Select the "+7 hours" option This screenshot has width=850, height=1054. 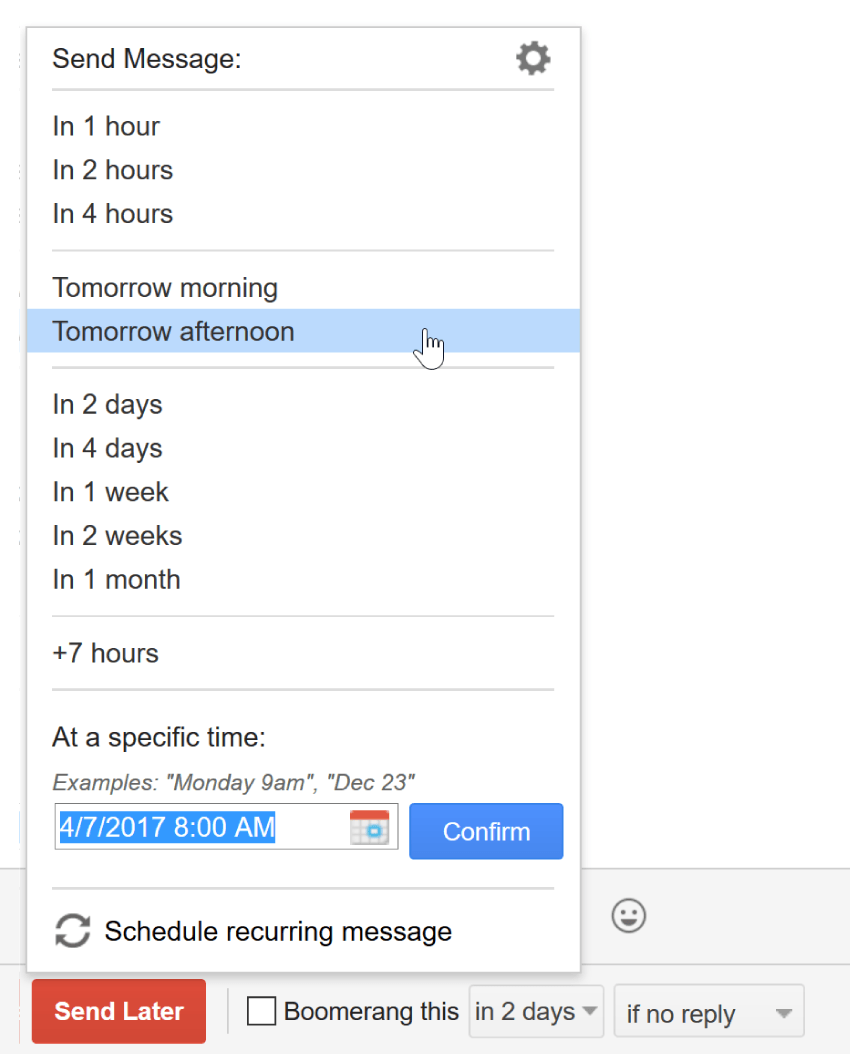tap(105, 654)
